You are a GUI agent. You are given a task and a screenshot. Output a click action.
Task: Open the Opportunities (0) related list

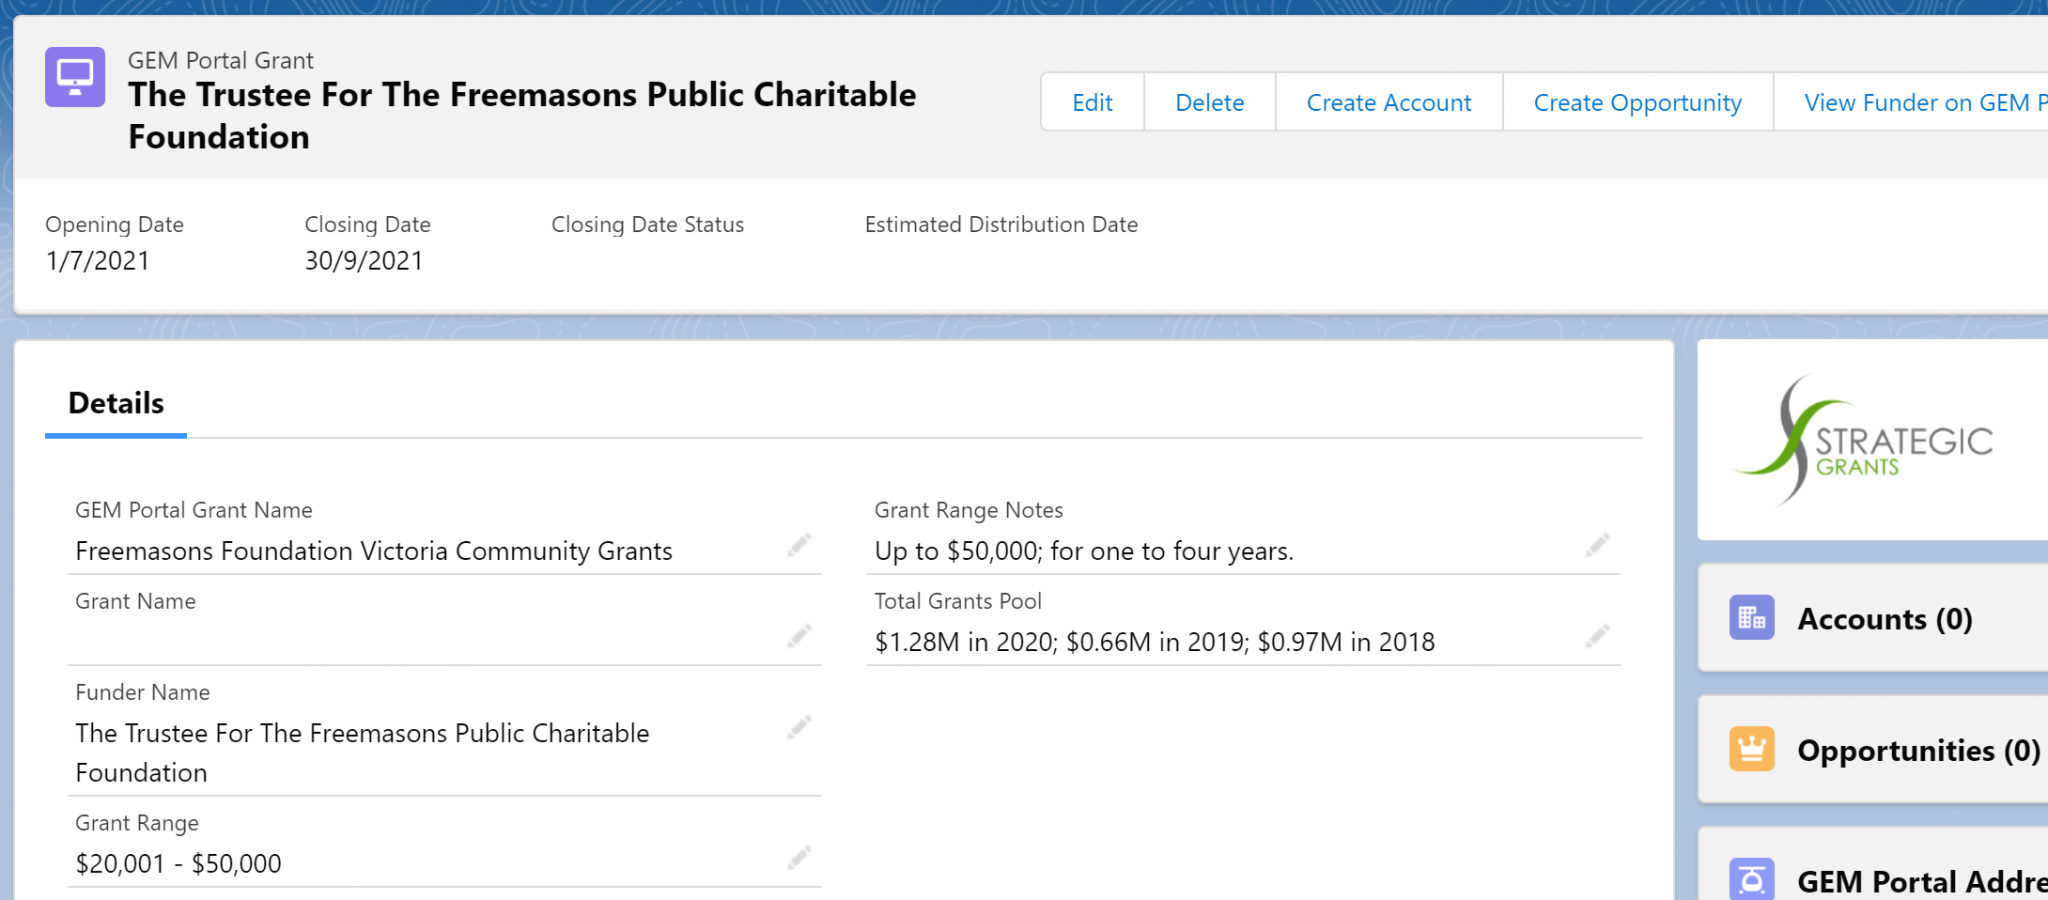tap(1916, 750)
